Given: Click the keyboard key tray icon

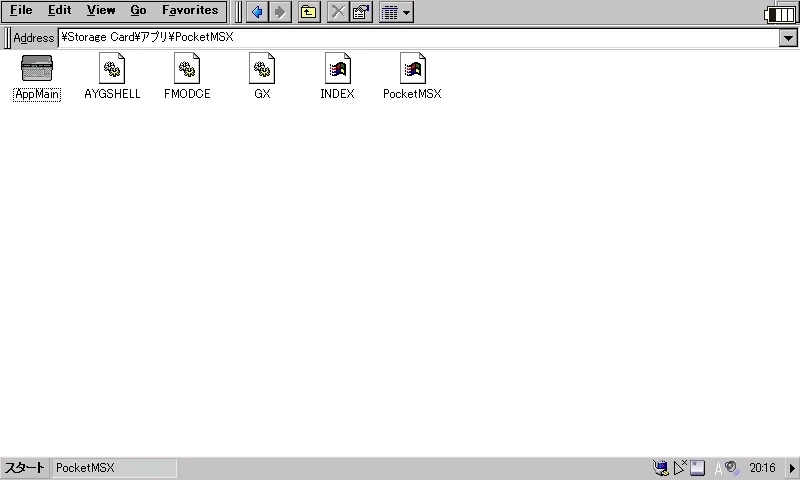Looking at the screenshot, I should (x=697, y=468).
